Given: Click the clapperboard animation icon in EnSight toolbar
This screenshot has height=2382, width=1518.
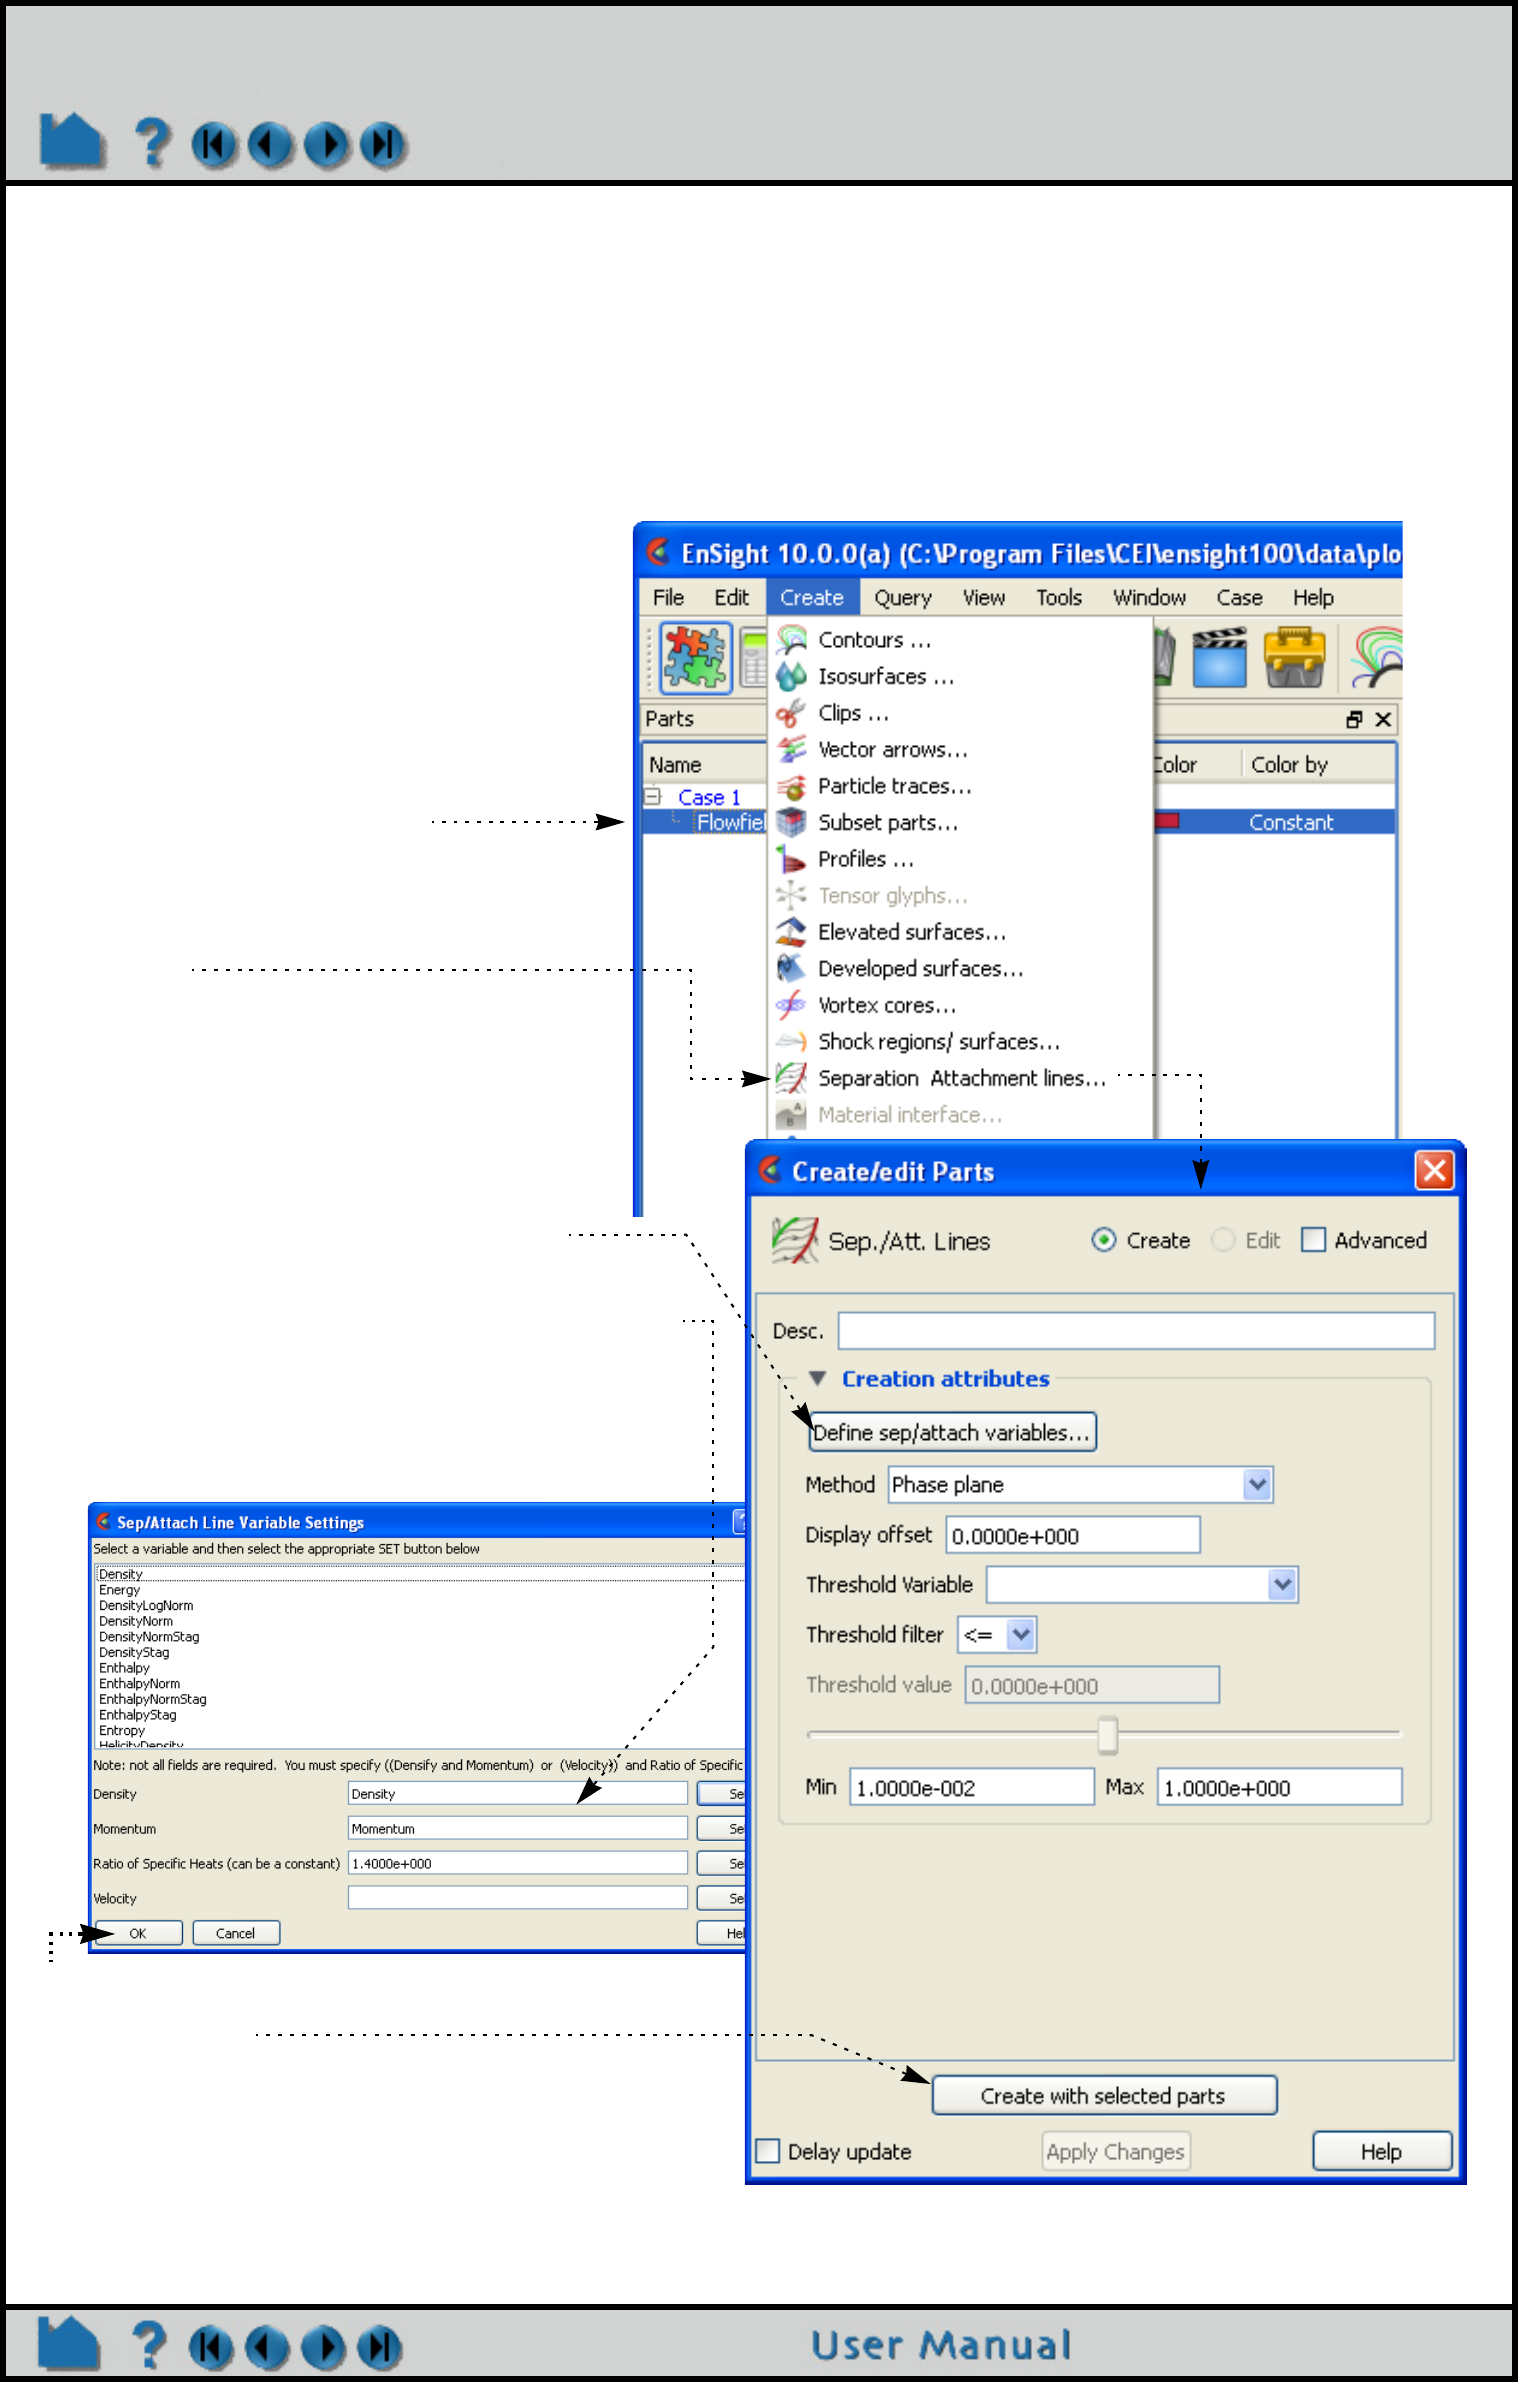Looking at the screenshot, I should 1220,657.
